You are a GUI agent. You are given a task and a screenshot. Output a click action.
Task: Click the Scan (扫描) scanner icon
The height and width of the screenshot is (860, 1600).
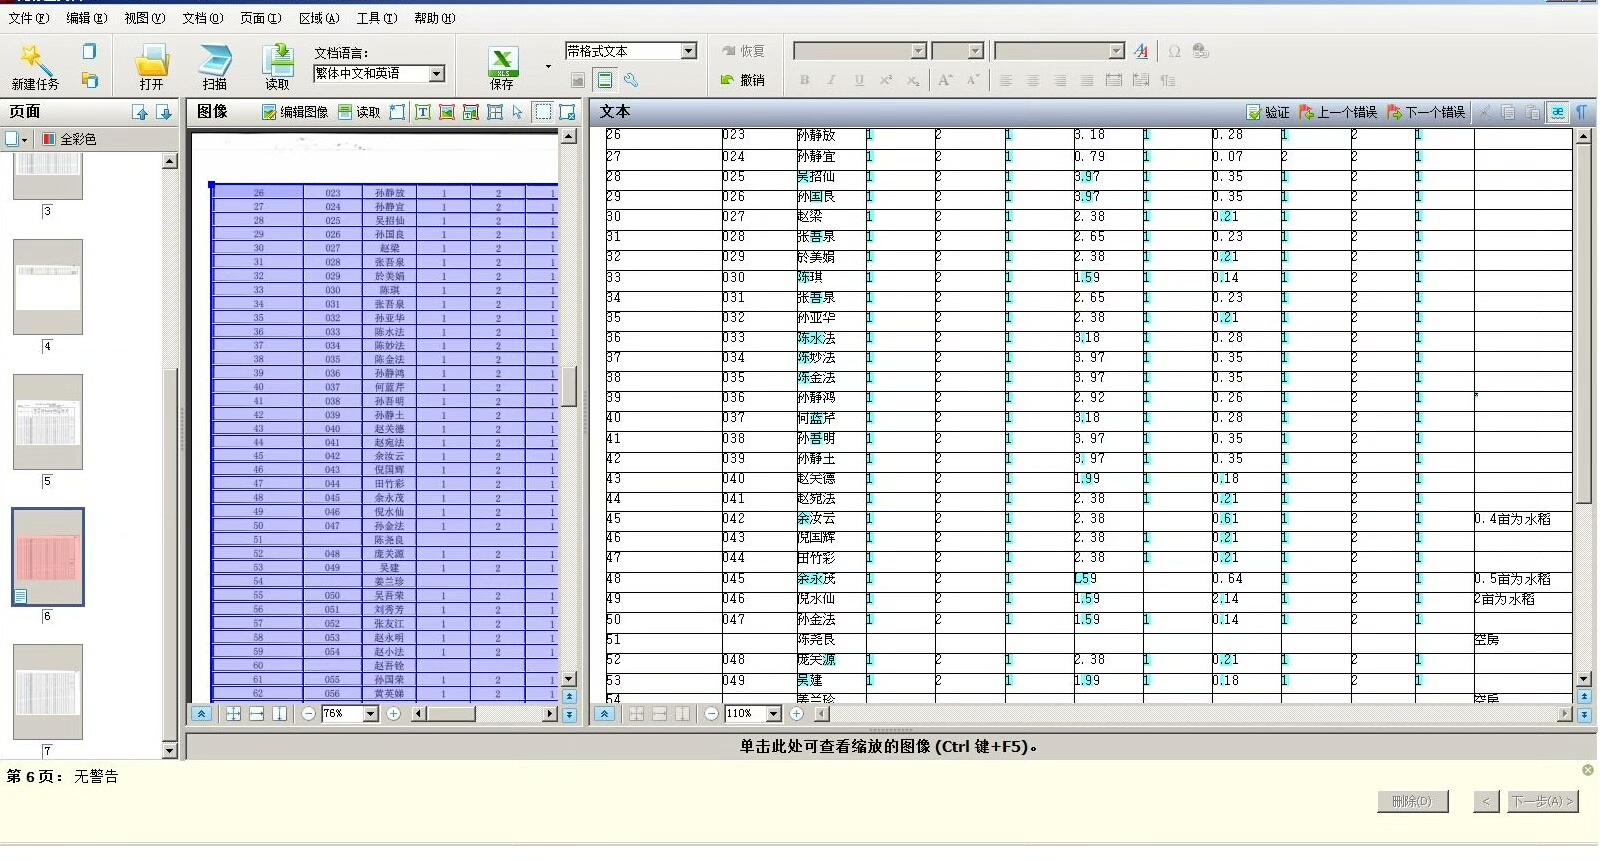point(214,62)
